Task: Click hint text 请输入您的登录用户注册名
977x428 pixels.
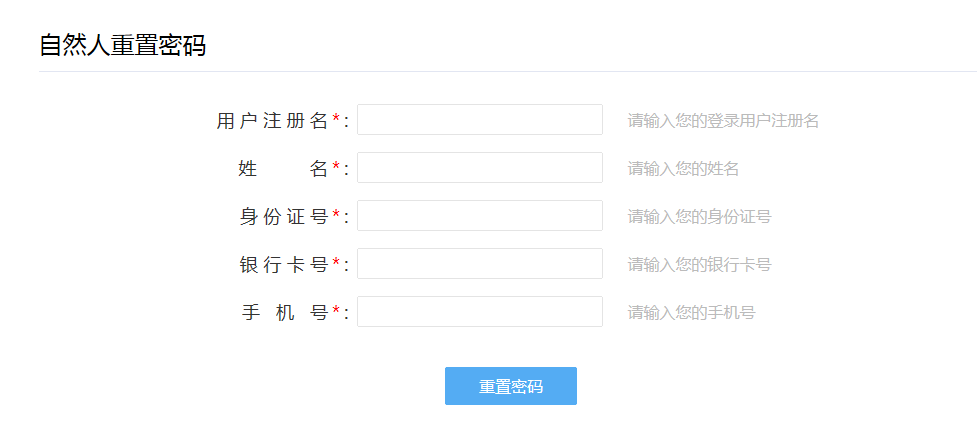Action: [723, 121]
